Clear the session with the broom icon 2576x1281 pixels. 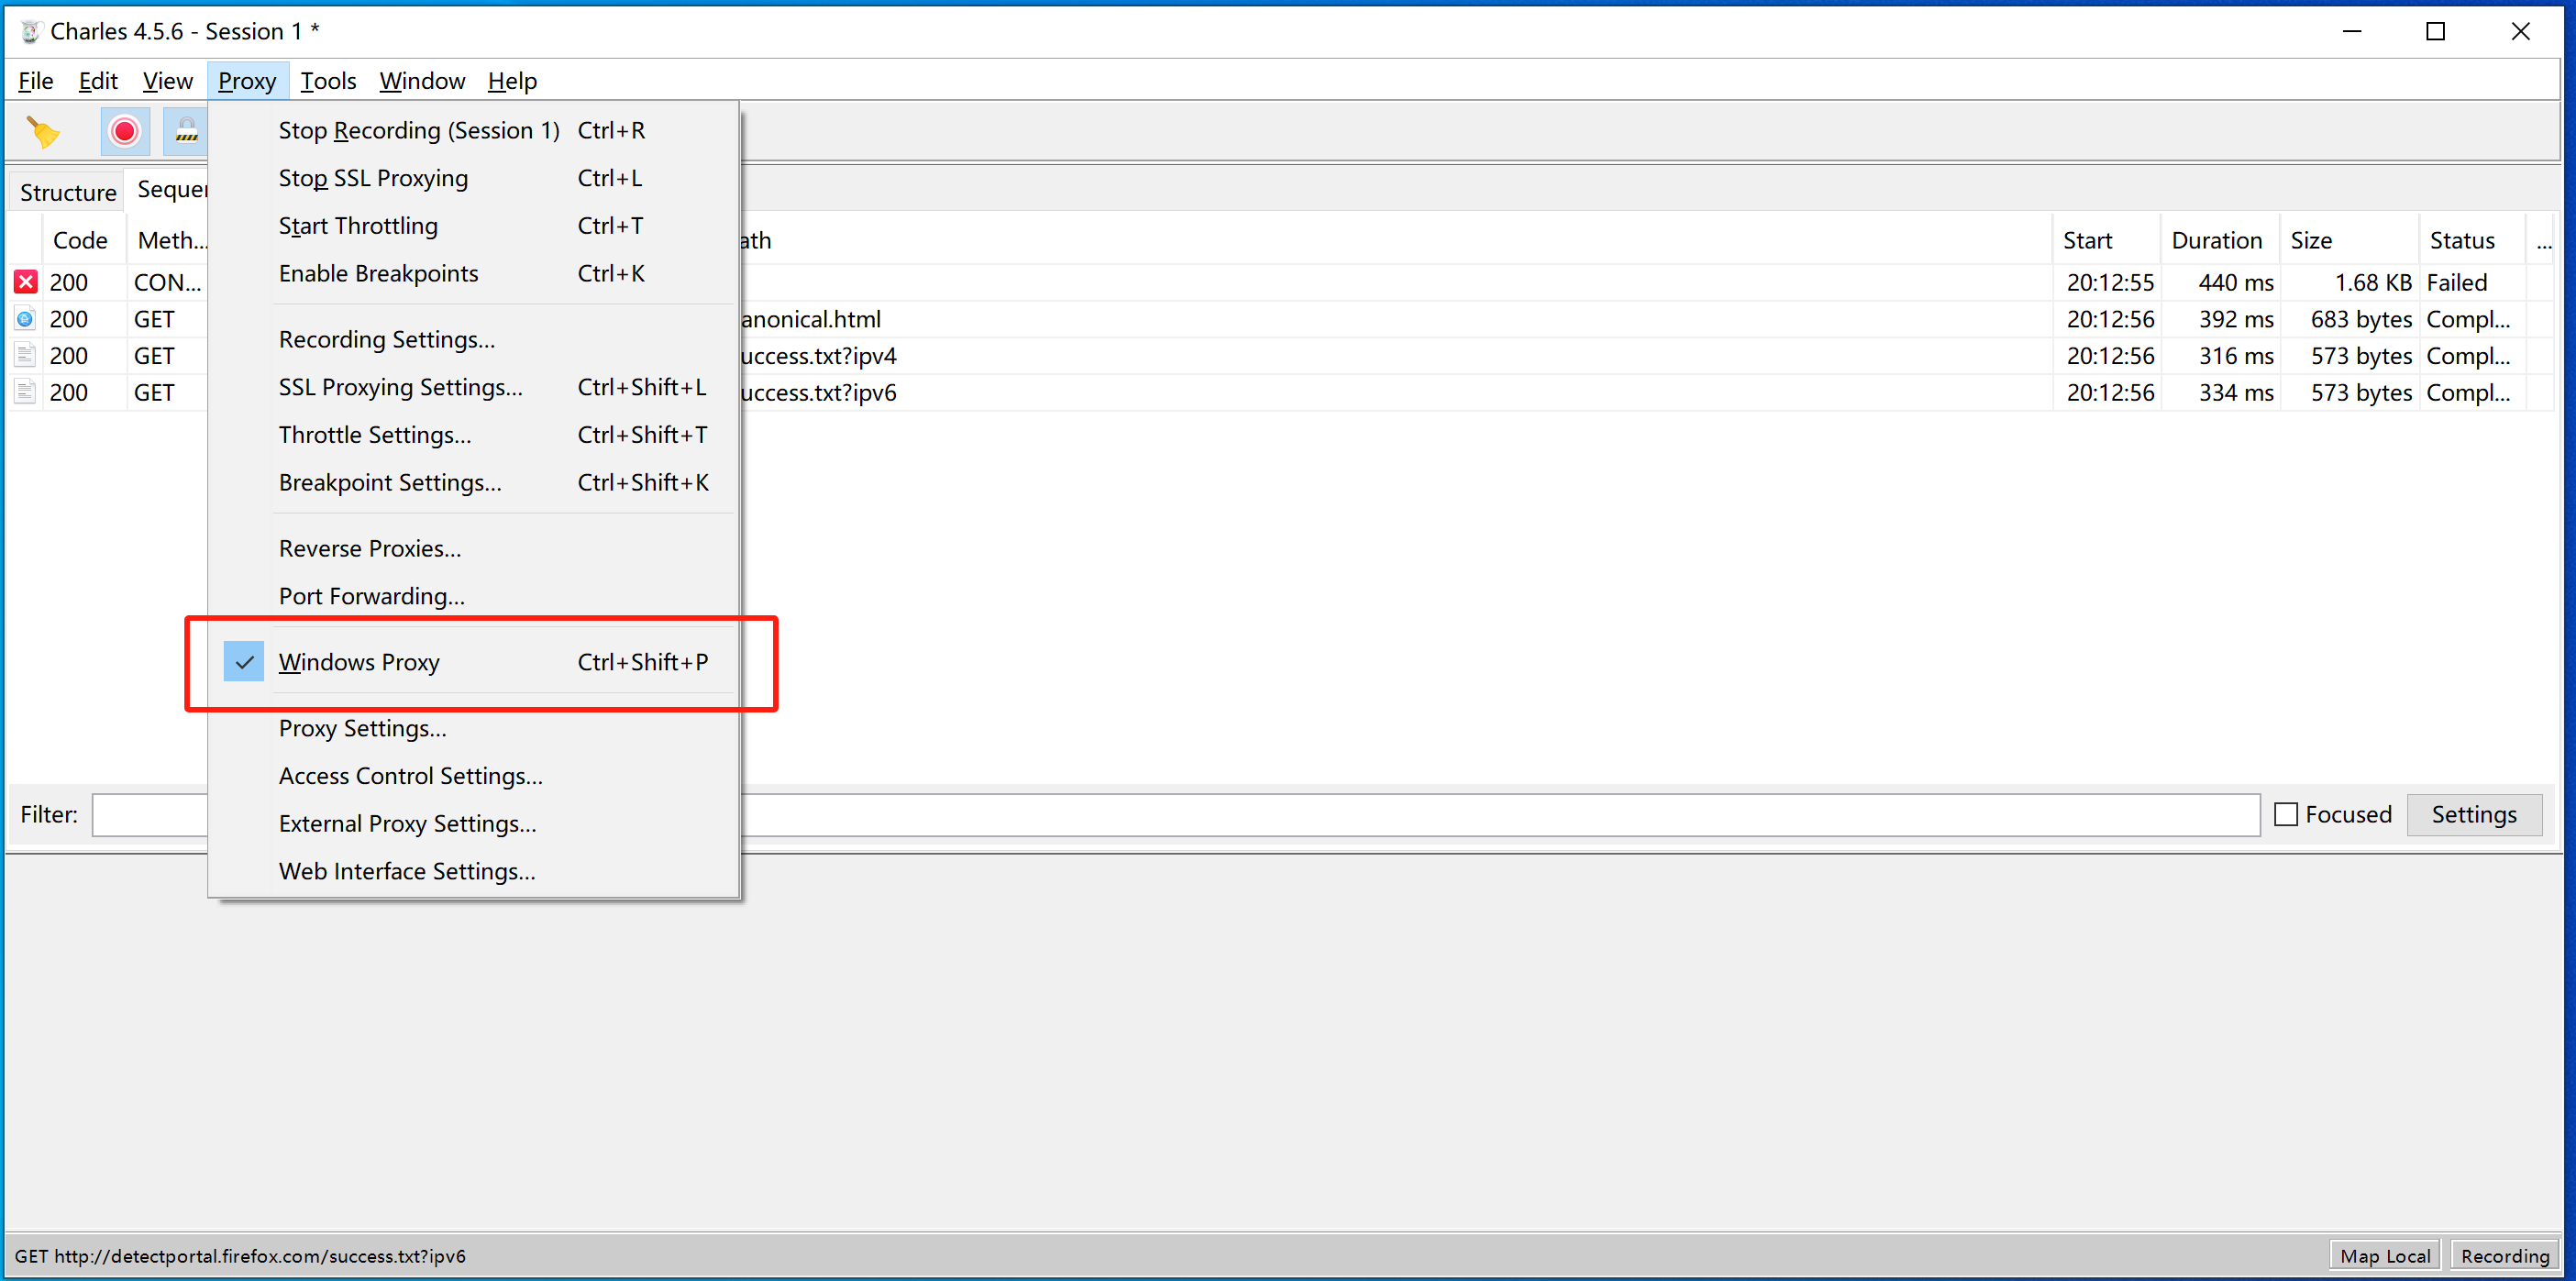[43, 131]
